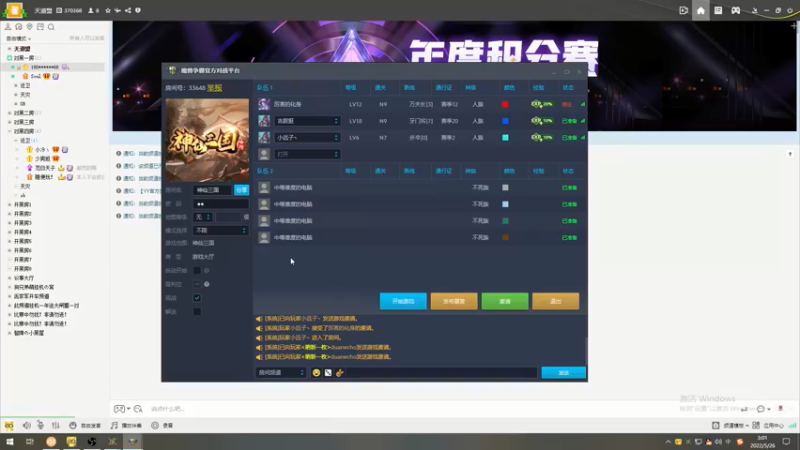This screenshot has height=450, width=800.
Task: Click the blue 发送 send button
Action: pos(564,373)
